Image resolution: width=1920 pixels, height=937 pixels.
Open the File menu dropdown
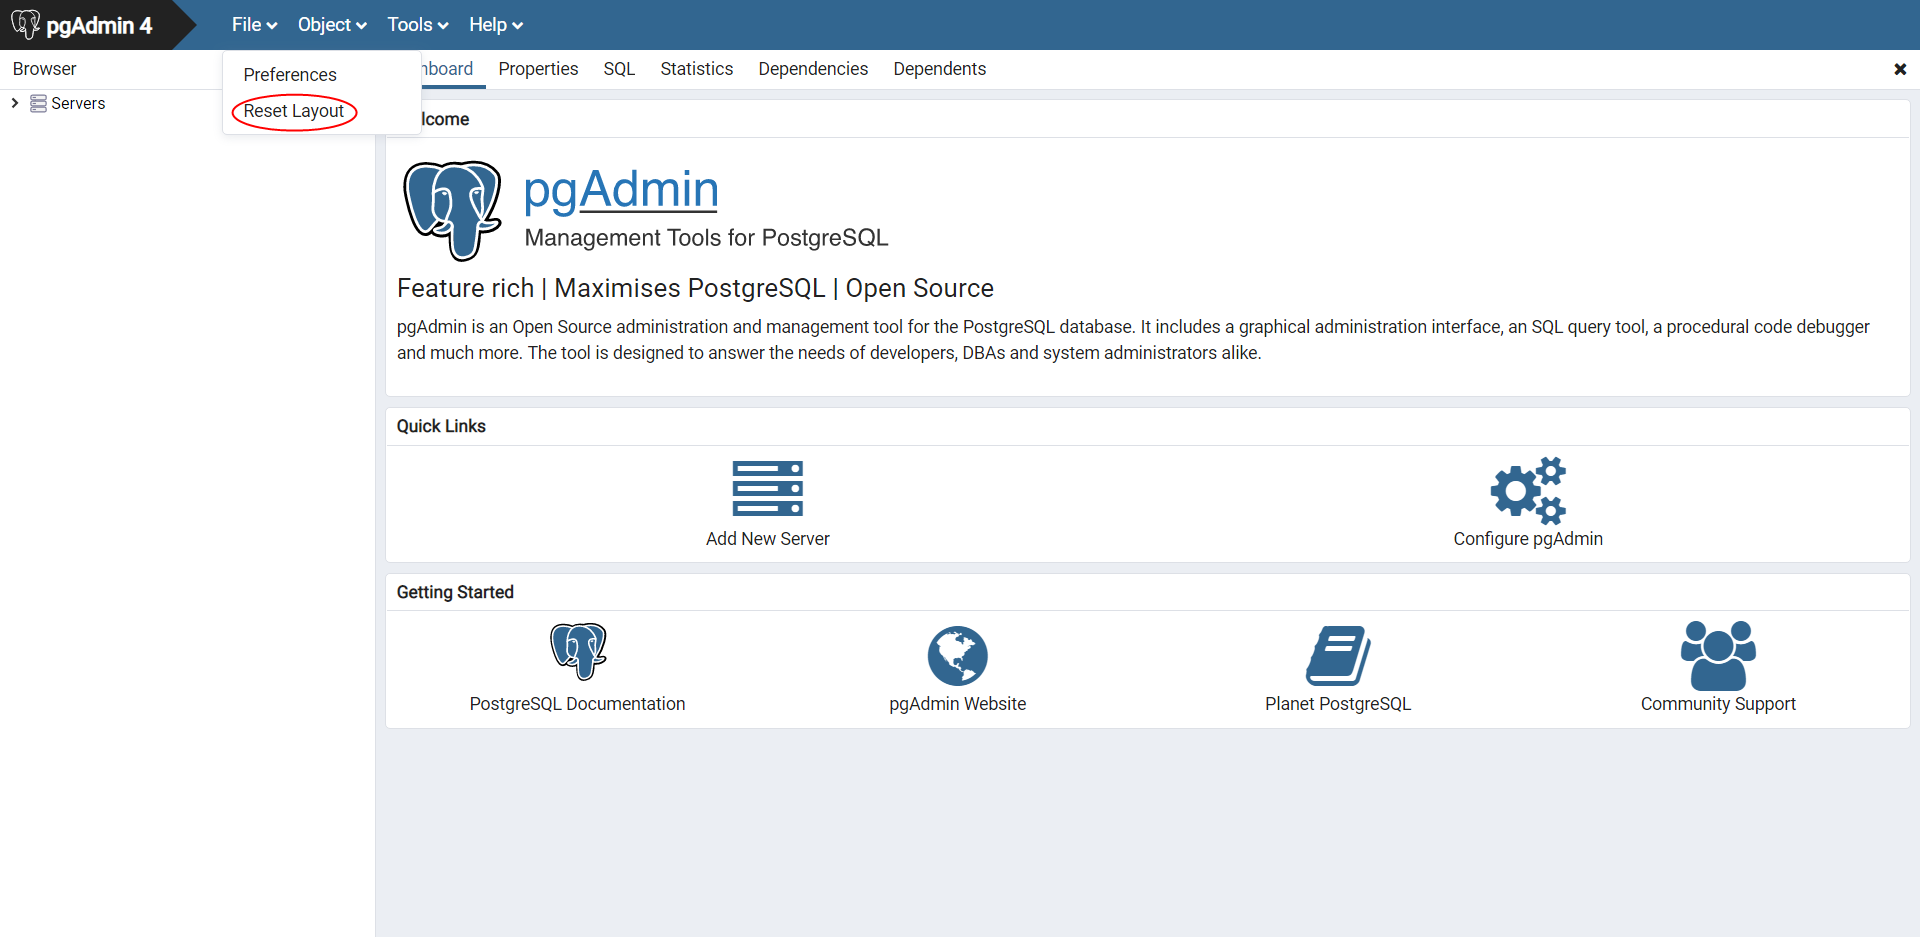(254, 25)
